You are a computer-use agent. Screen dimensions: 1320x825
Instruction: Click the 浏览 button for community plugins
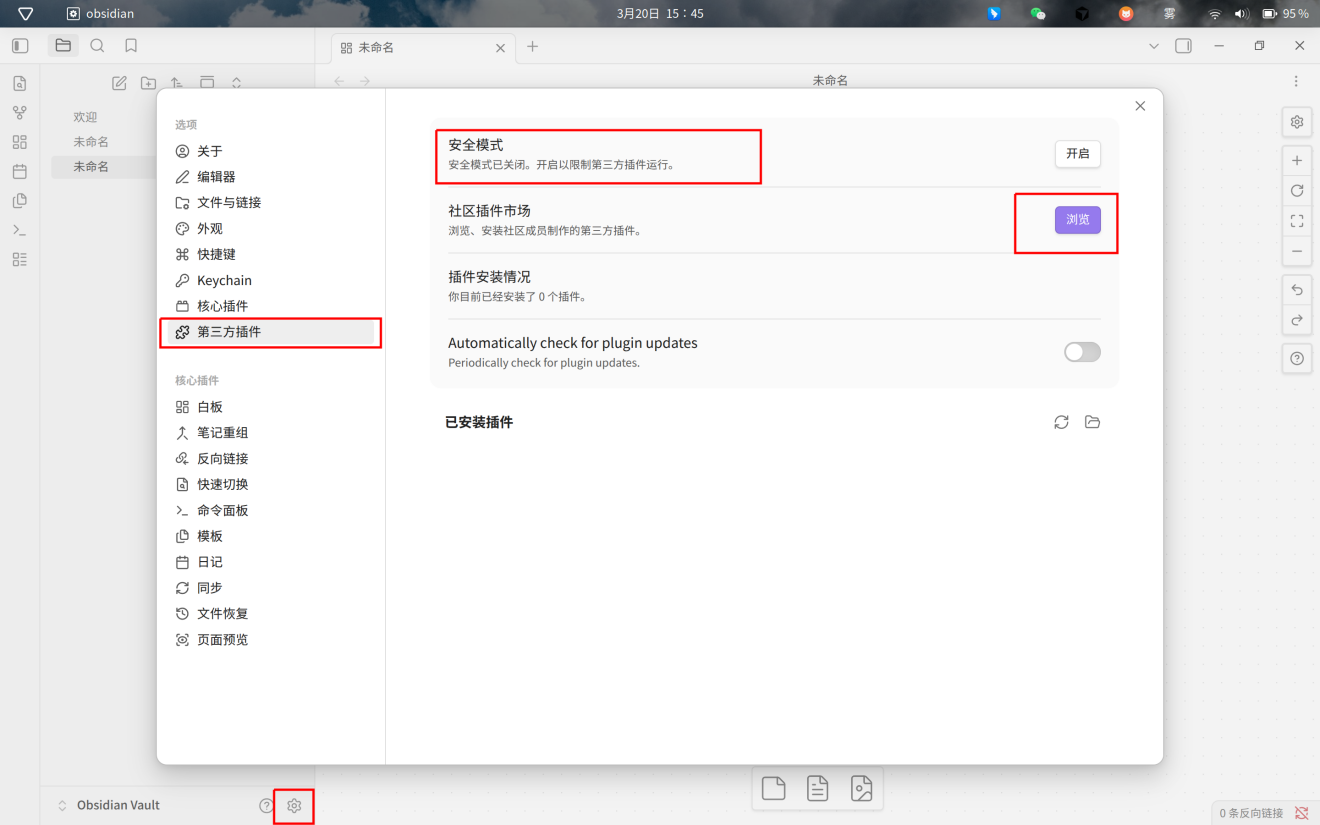1078,220
